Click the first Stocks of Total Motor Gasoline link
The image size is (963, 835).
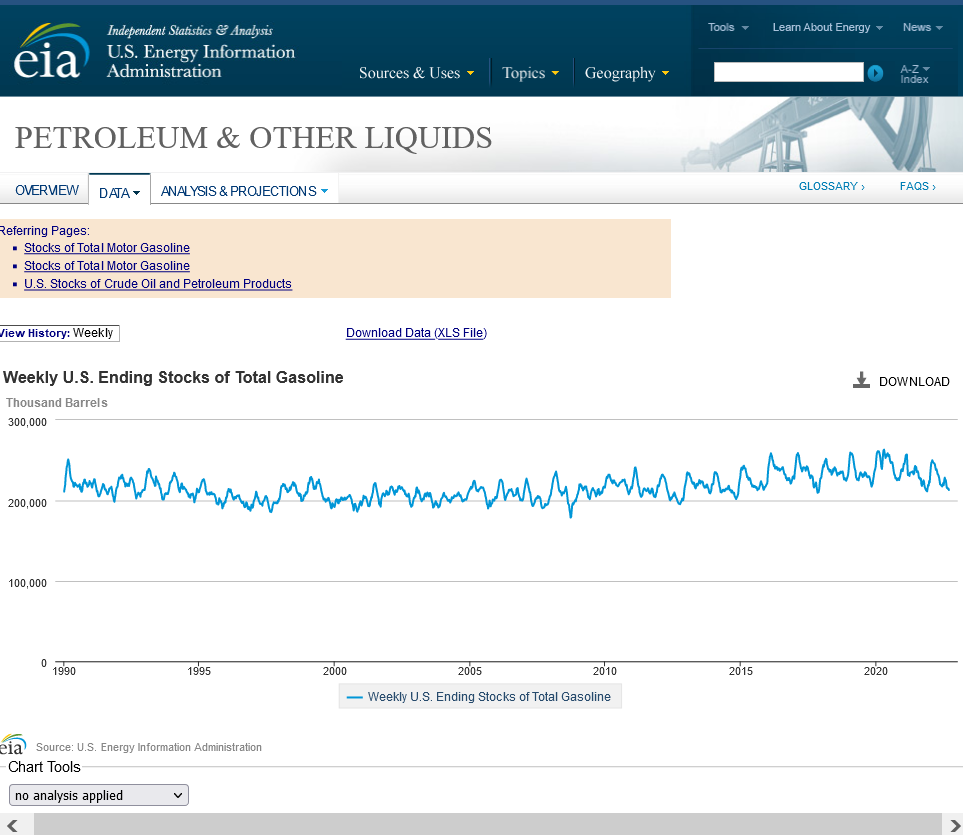pyautogui.click(x=107, y=247)
